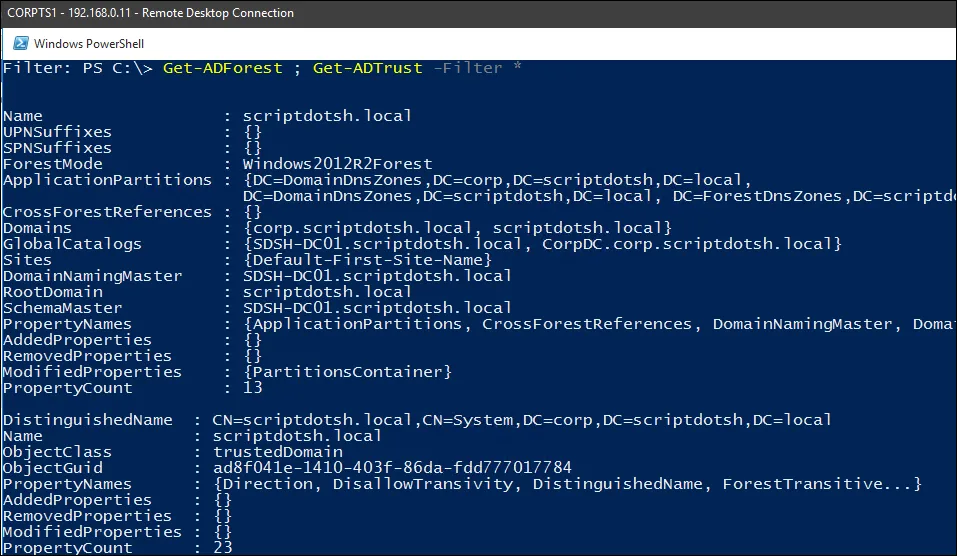This screenshot has height=556, width=957.
Task: Click the 'ApplicationPartitions' property label
Action: tap(107, 180)
